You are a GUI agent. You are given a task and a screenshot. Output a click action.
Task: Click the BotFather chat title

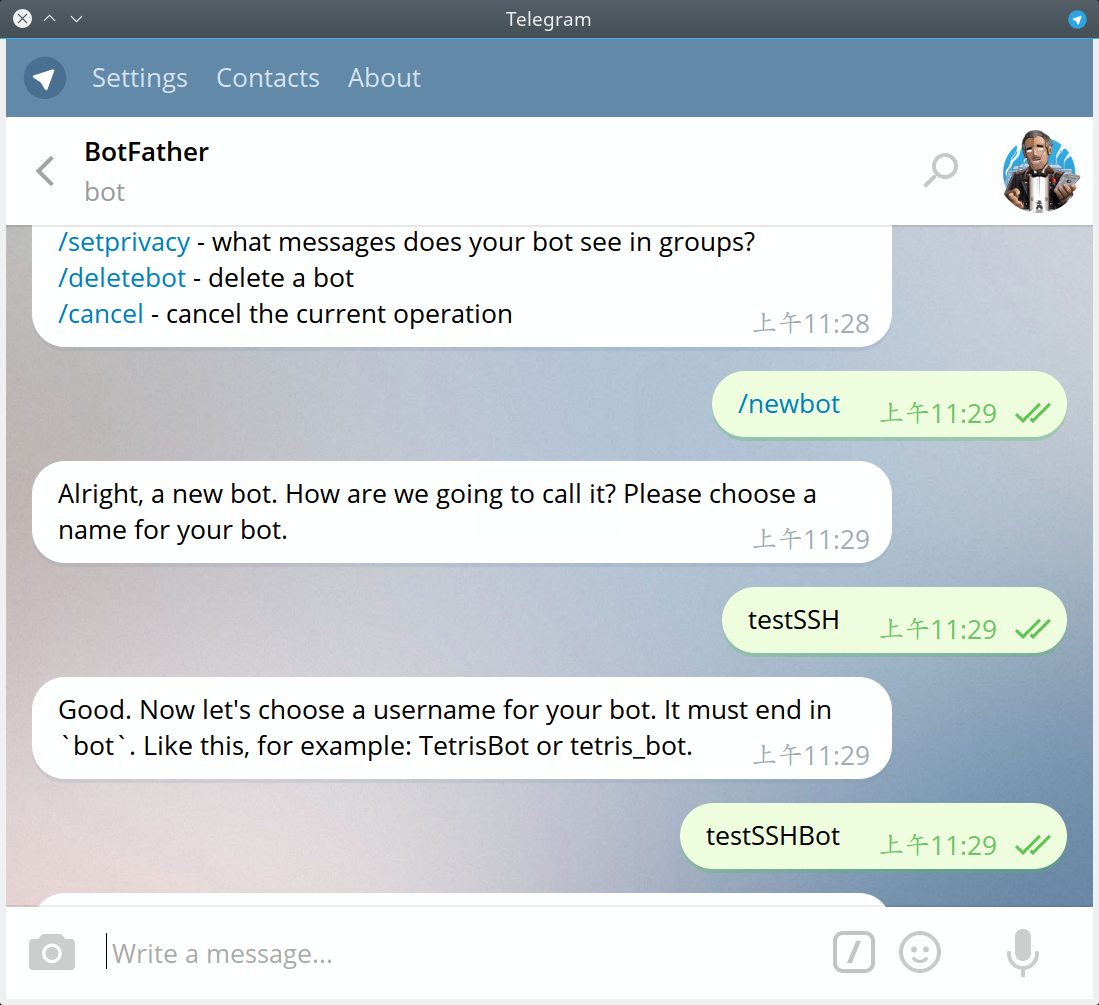(x=146, y=152)
